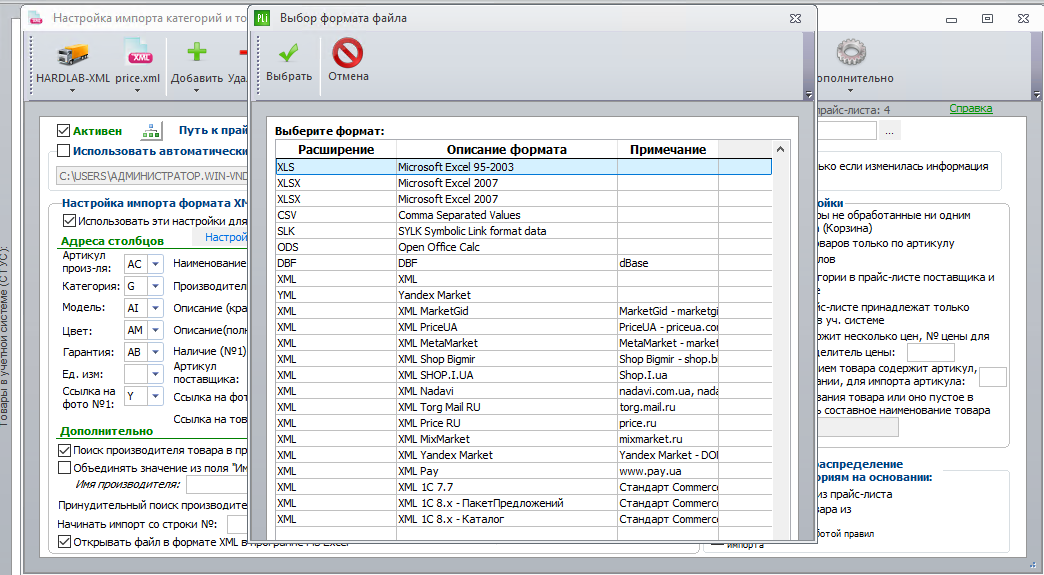The width and height of the screenshot is (1044, 575).
Task: Select XML 1C 7.7 format row
Action: tap(523, 486)
